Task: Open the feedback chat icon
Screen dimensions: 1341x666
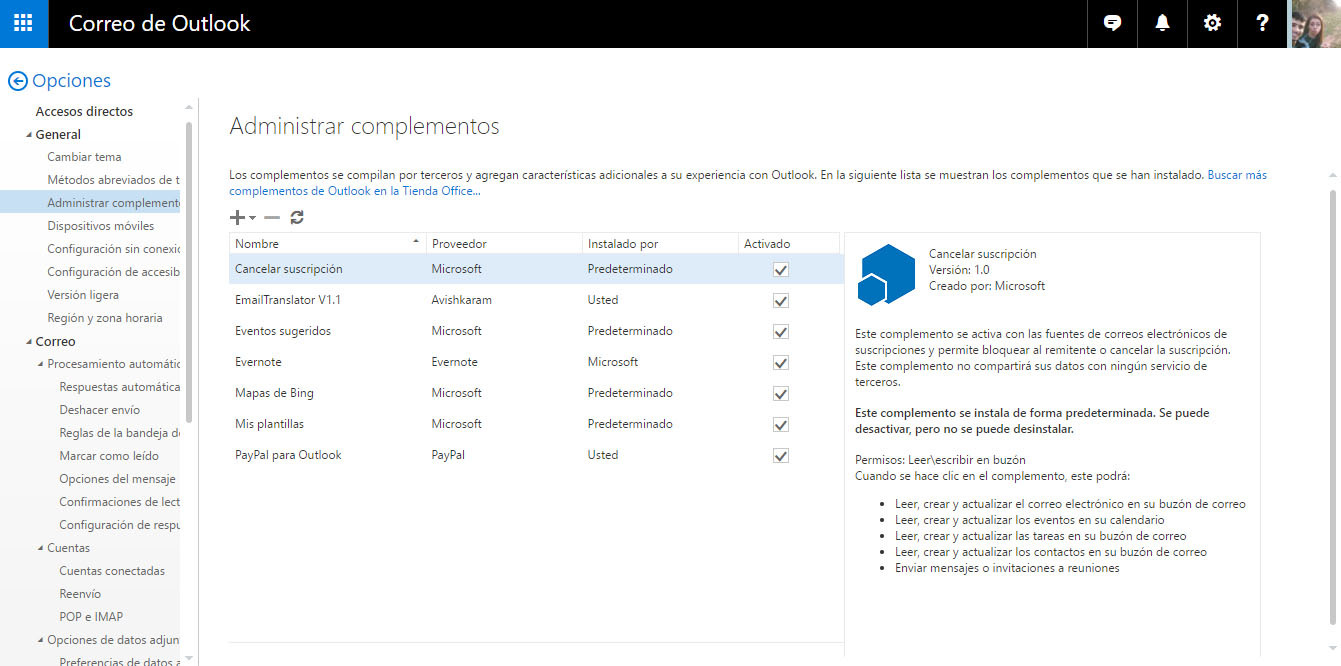Action: pos(1112,23)
